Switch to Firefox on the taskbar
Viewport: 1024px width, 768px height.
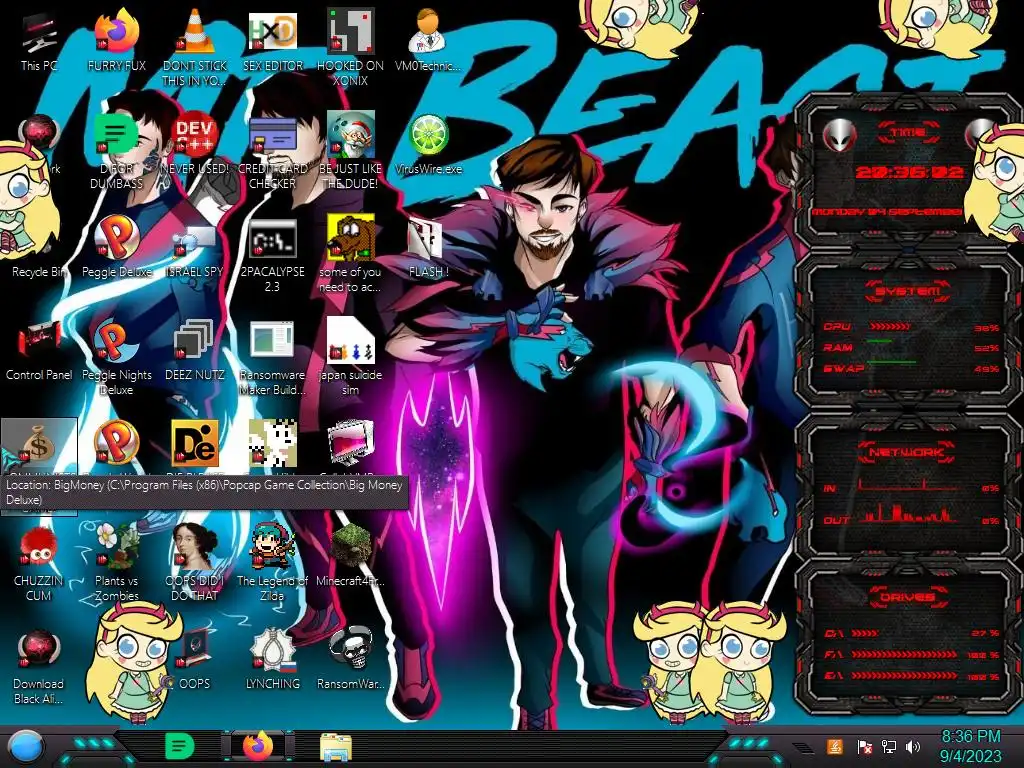tap(258, 746)
